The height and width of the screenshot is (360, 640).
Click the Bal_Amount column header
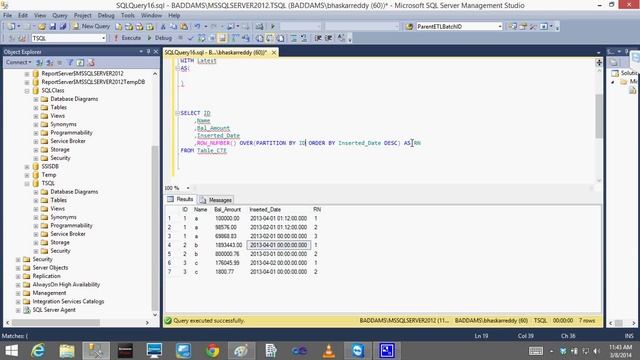click(x=227, y=209)
